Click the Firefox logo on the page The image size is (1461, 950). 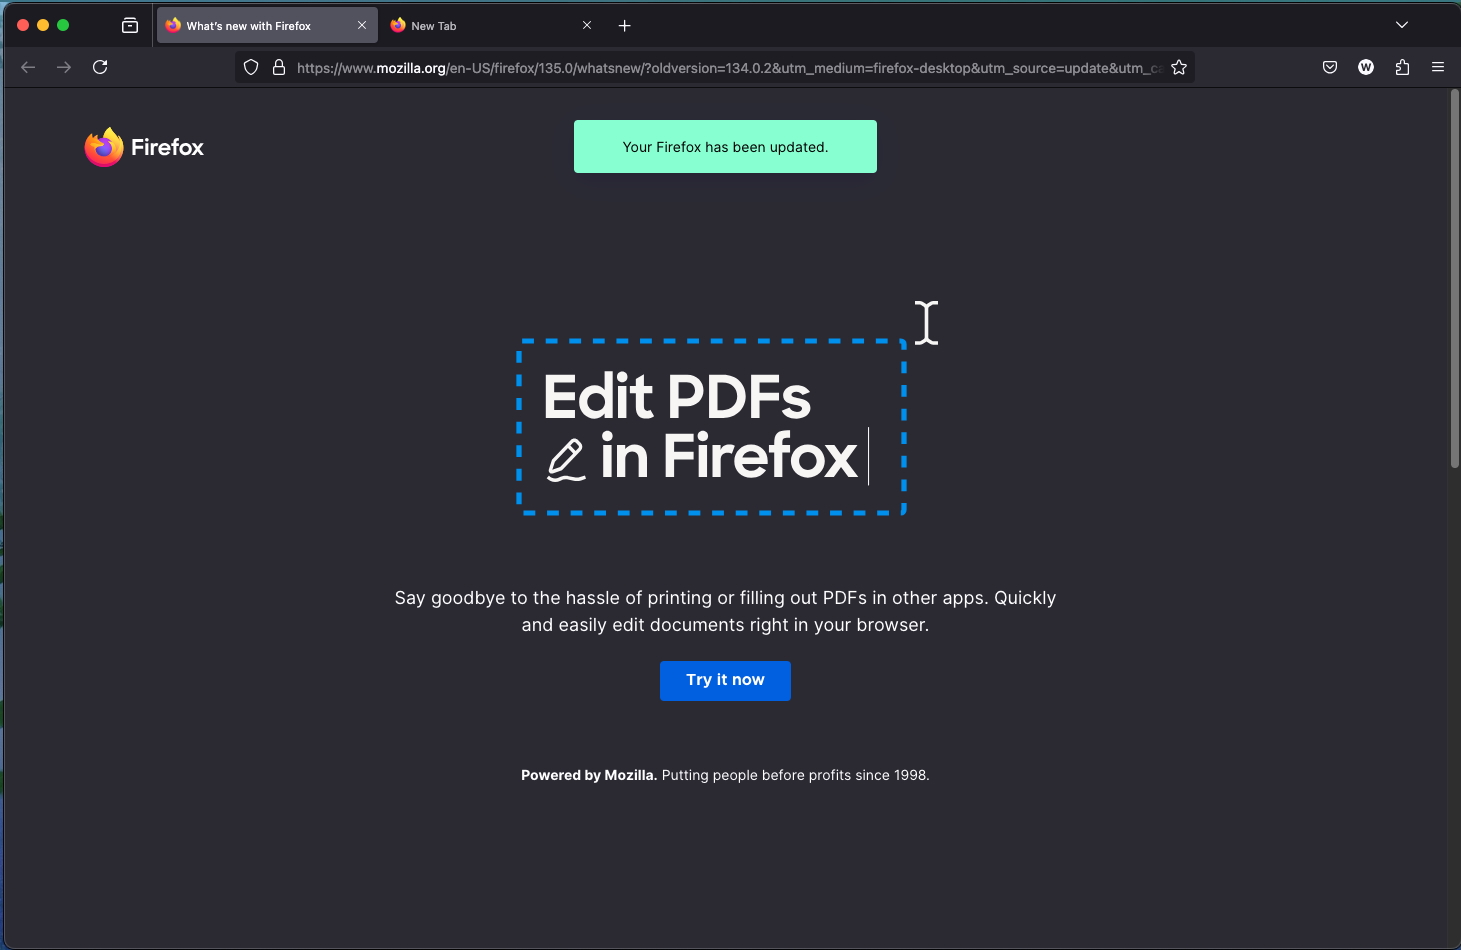click(x=144, y=147)
